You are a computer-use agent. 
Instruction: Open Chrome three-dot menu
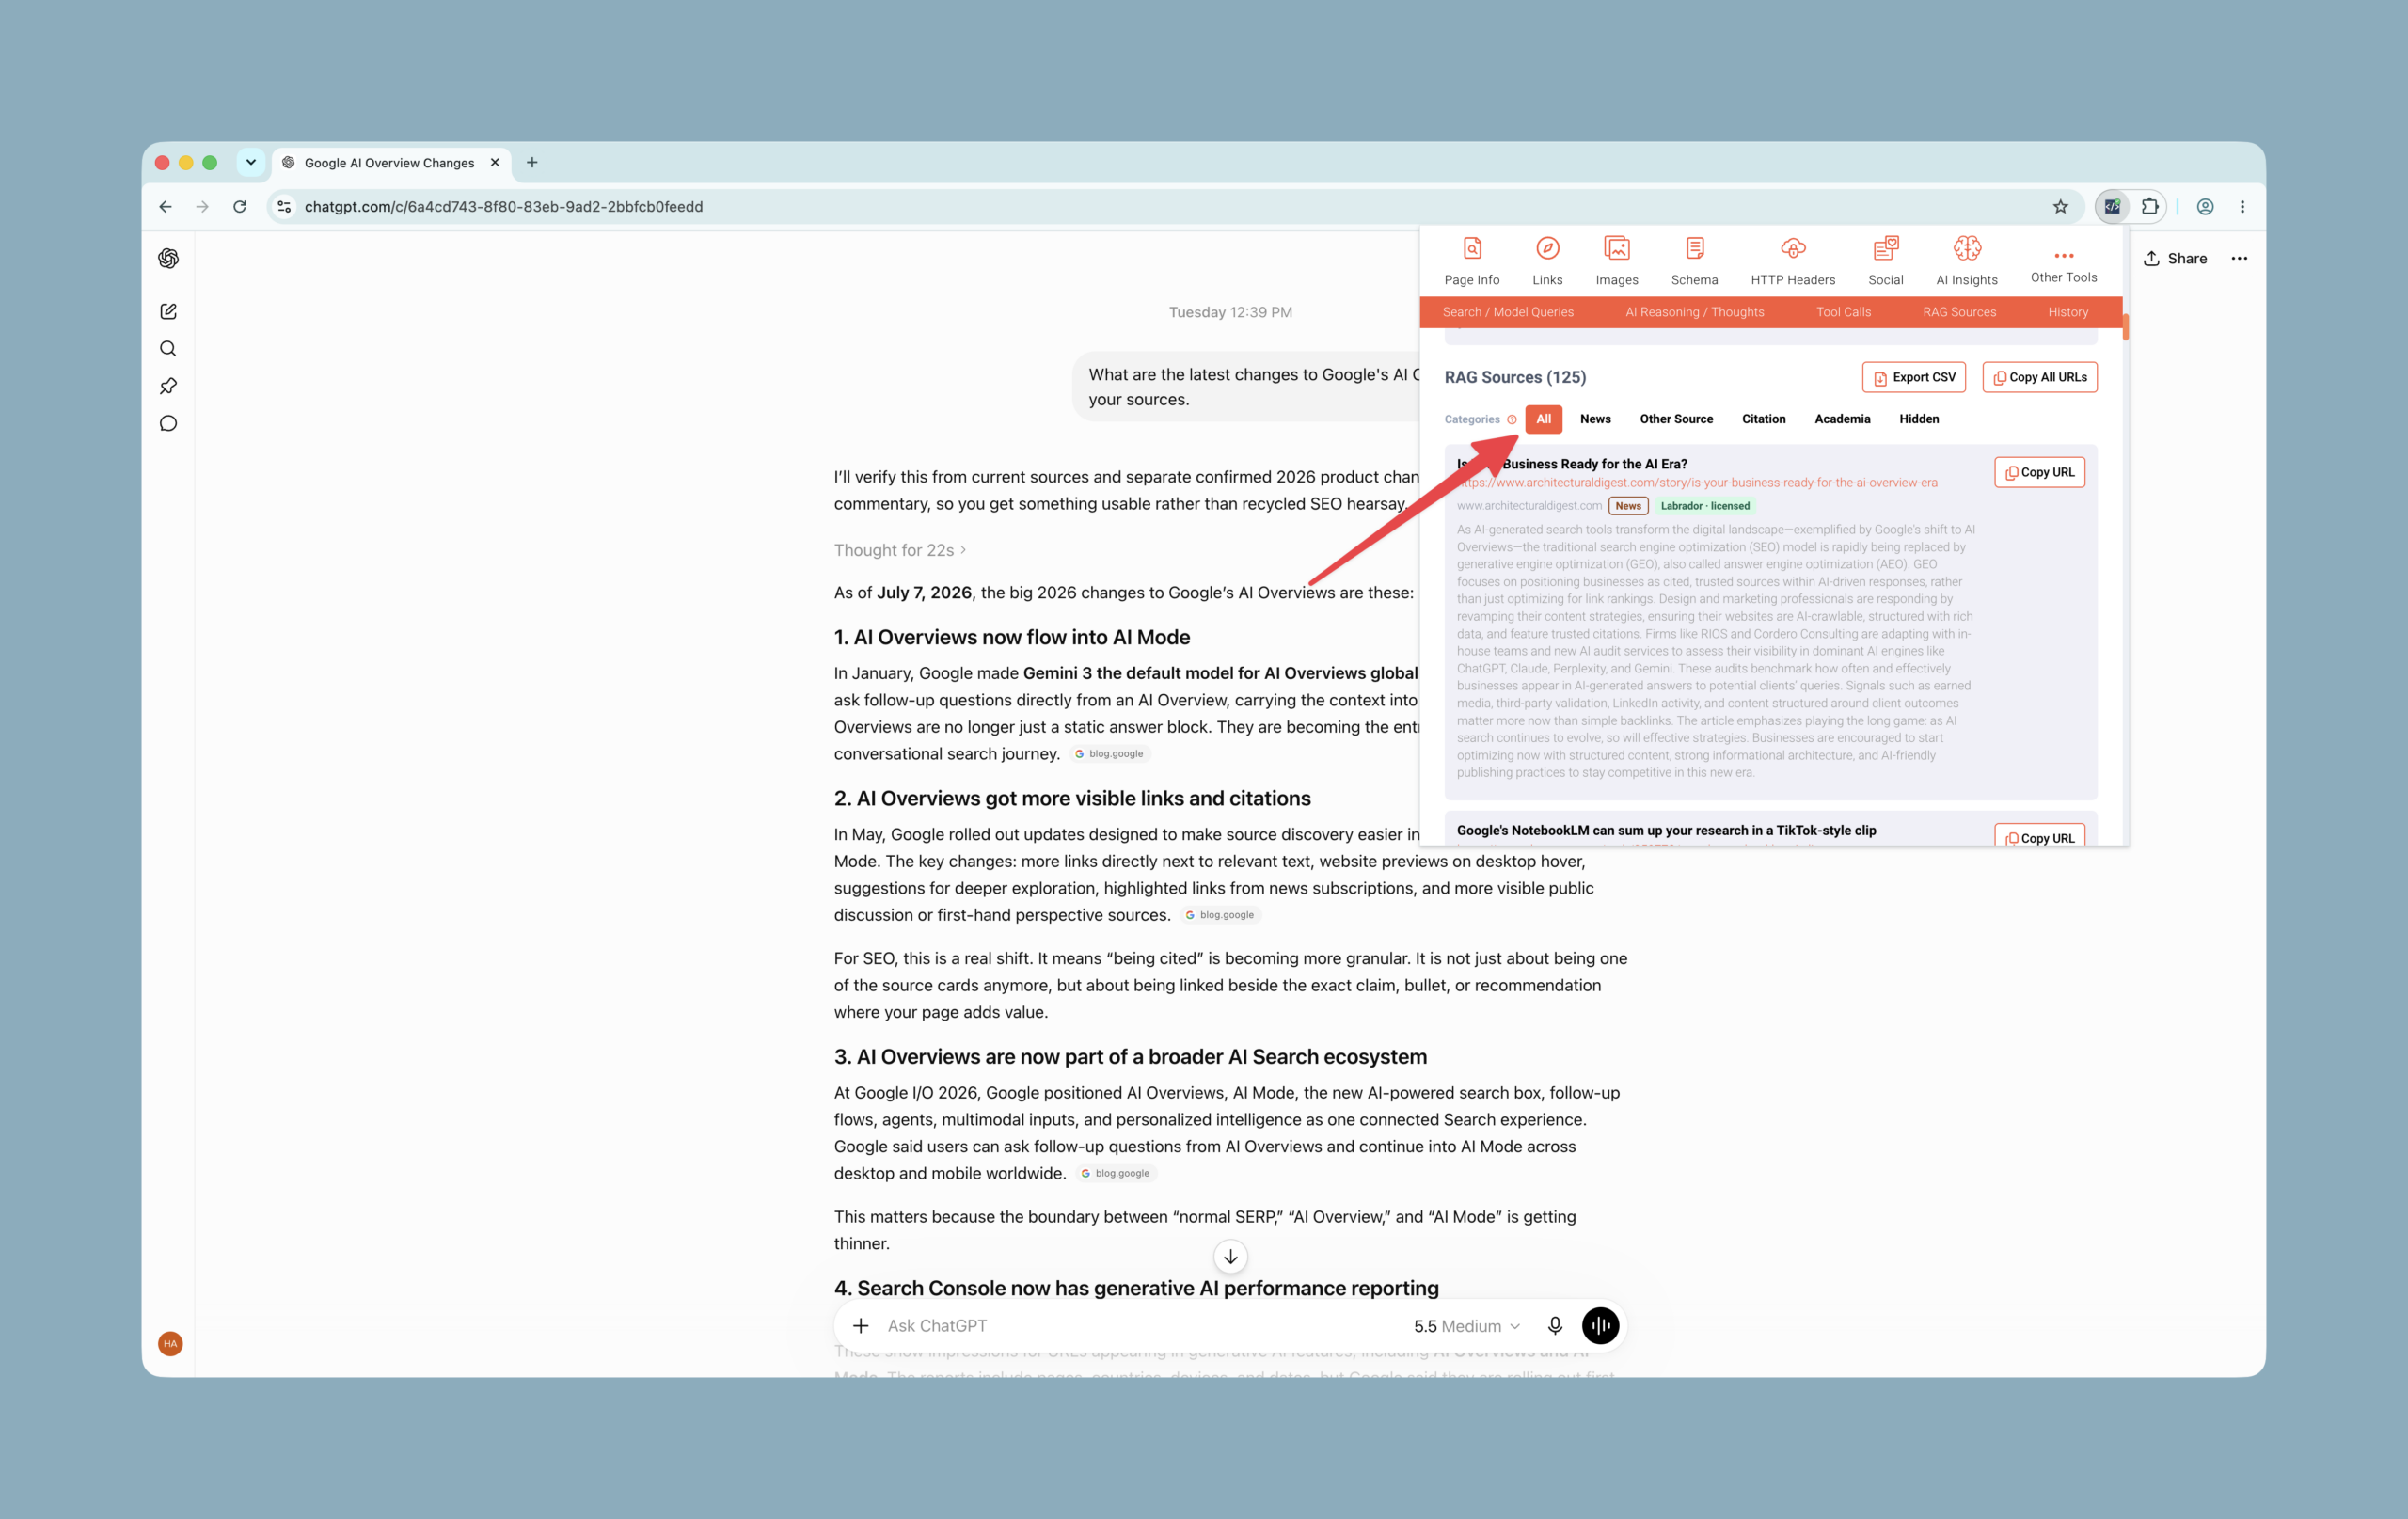pos(2242,207)
